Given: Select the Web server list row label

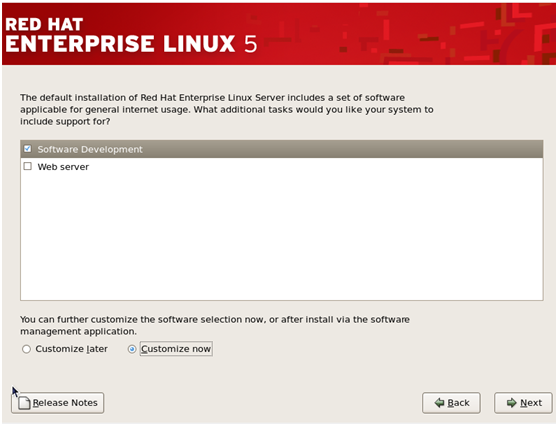Looking at the screenshot, I should tap(63, 167).
